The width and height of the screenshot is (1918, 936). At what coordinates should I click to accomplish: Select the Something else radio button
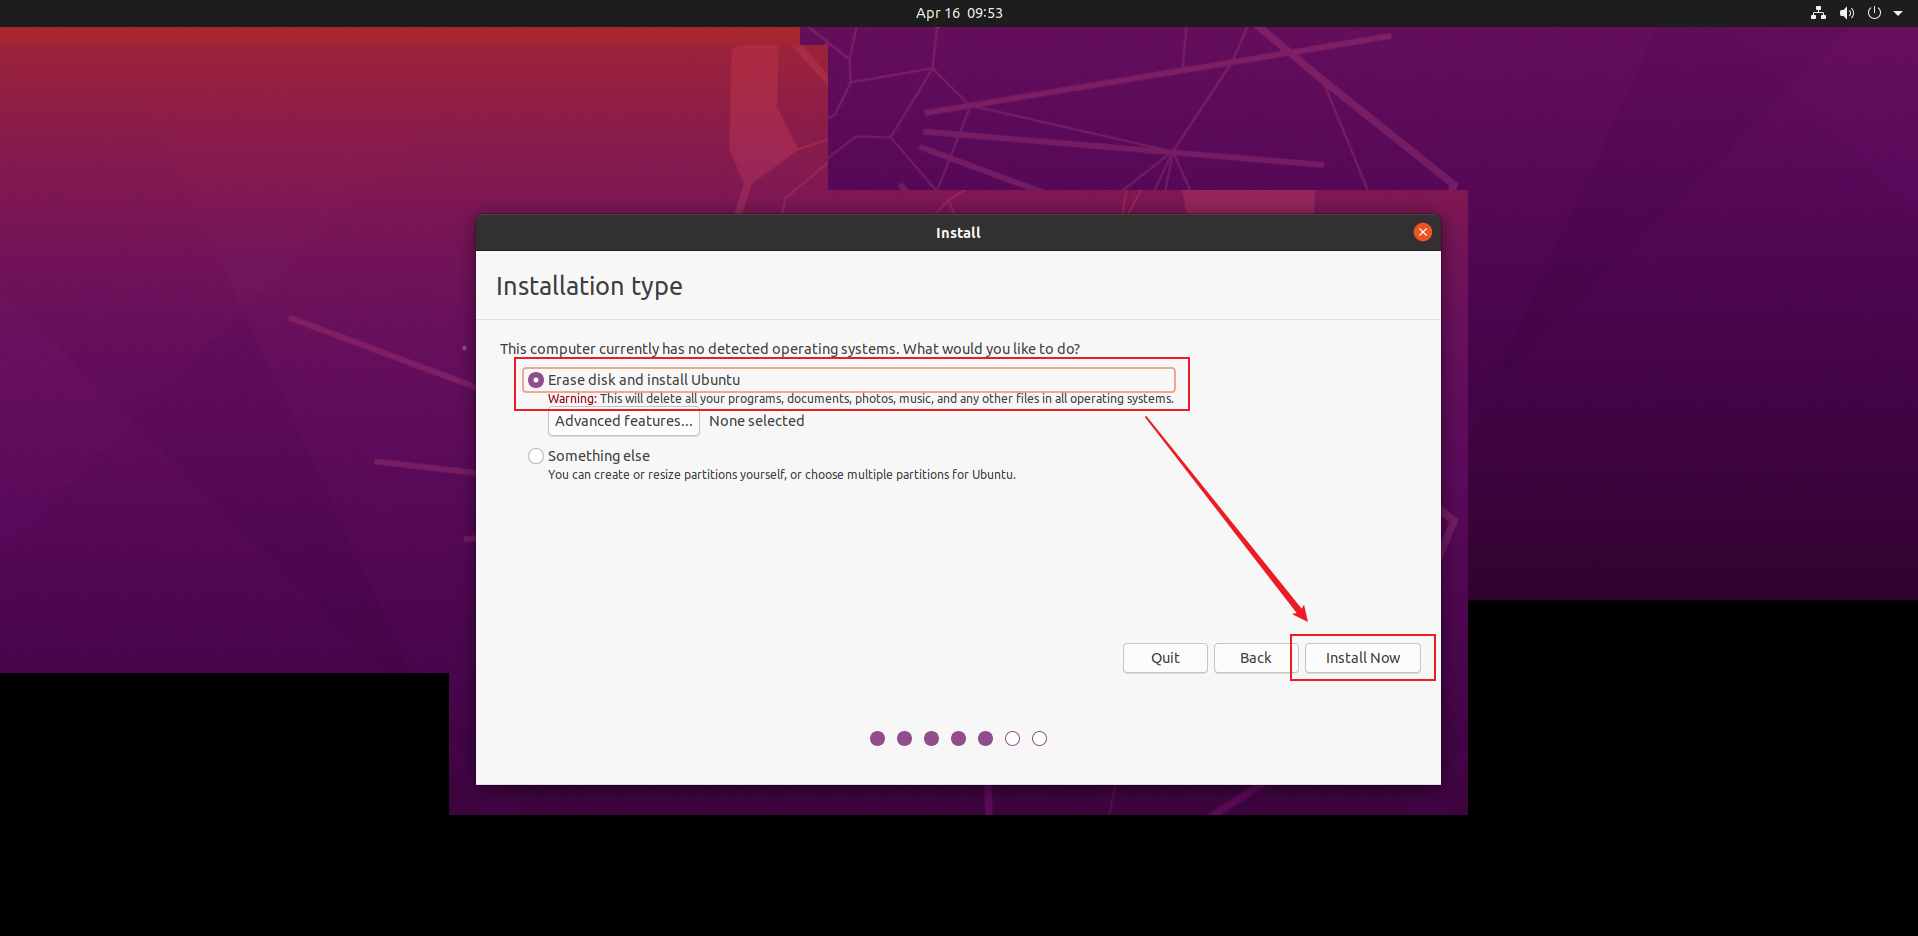(x=536, y=456)
